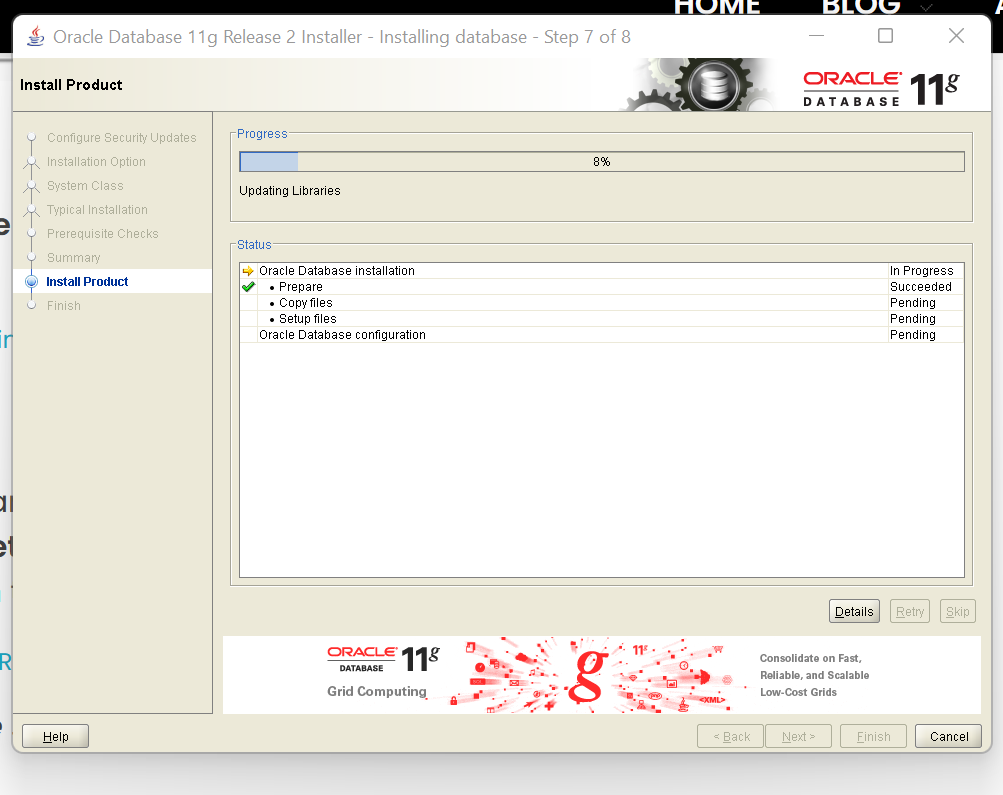The height and width of the screenshot is (795, 1003).
Task: Select Installation Option step
Action: [x=96, y=162]
